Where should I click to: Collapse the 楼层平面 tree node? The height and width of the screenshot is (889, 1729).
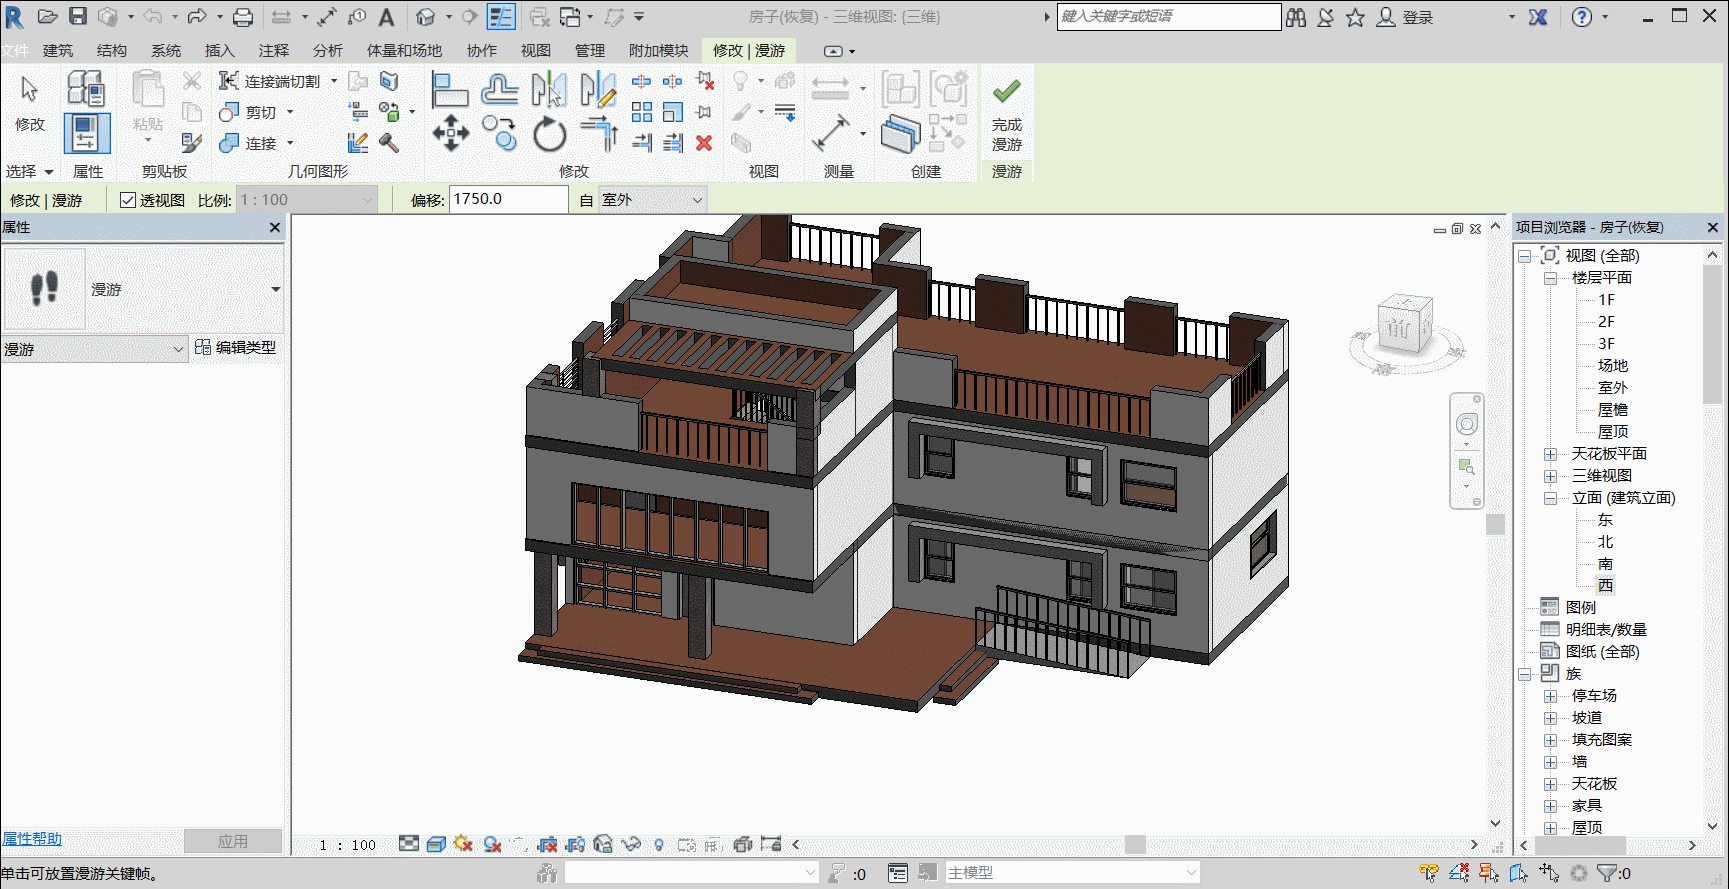pyautogui.click(x=1550, y=278)
